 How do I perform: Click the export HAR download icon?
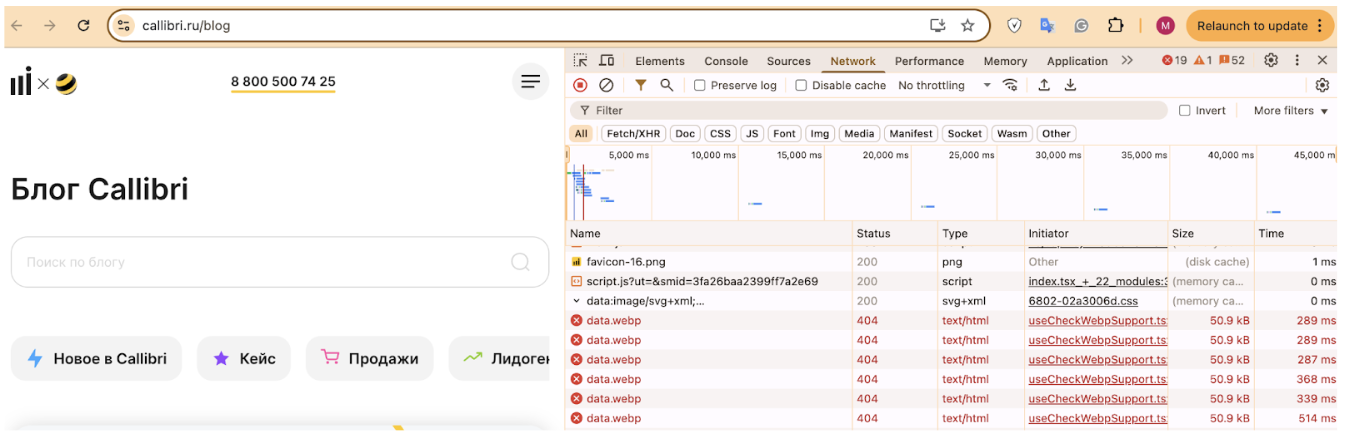[1070, 86]
